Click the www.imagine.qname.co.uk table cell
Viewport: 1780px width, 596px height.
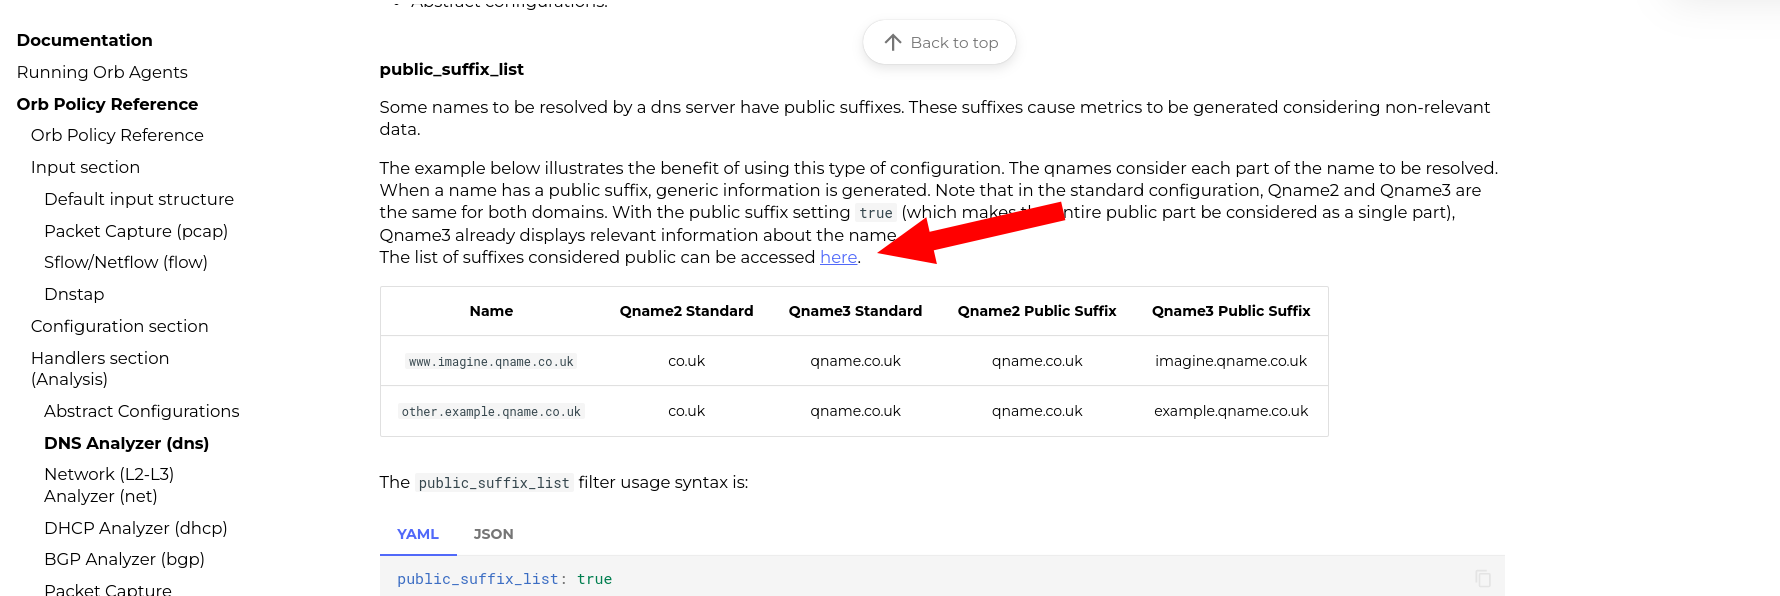pos(491,362)
